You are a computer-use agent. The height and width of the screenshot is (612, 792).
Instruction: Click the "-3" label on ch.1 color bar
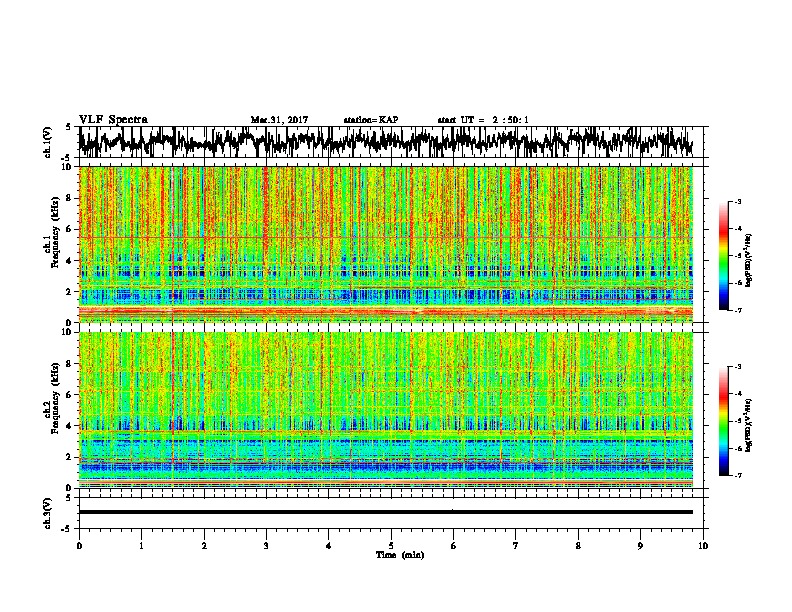737,201
